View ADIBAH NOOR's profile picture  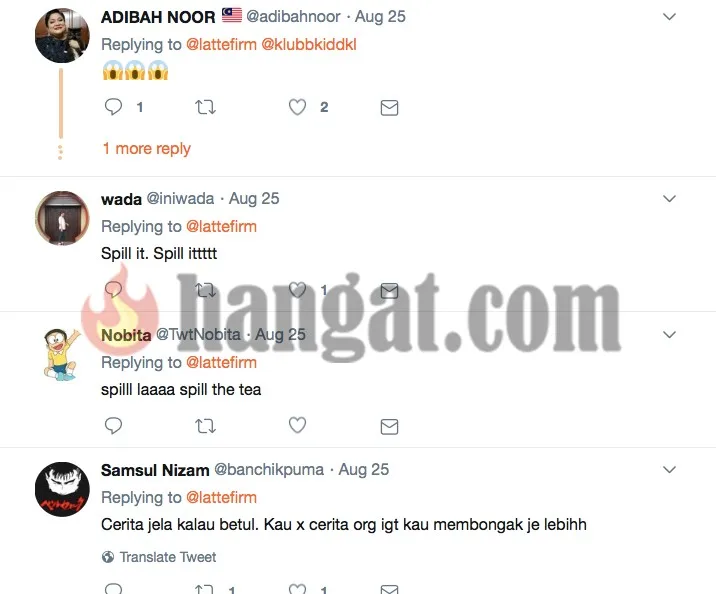point(62,35)
